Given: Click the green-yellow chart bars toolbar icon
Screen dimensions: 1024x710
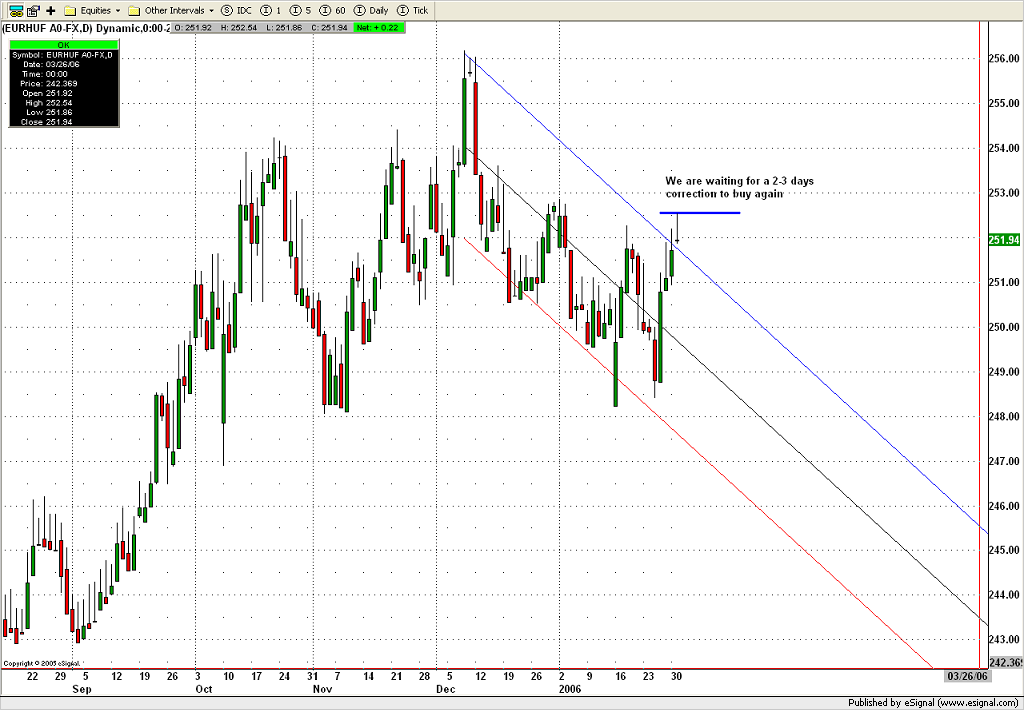Looking at the screenshot, I should [x=14, y=10].
